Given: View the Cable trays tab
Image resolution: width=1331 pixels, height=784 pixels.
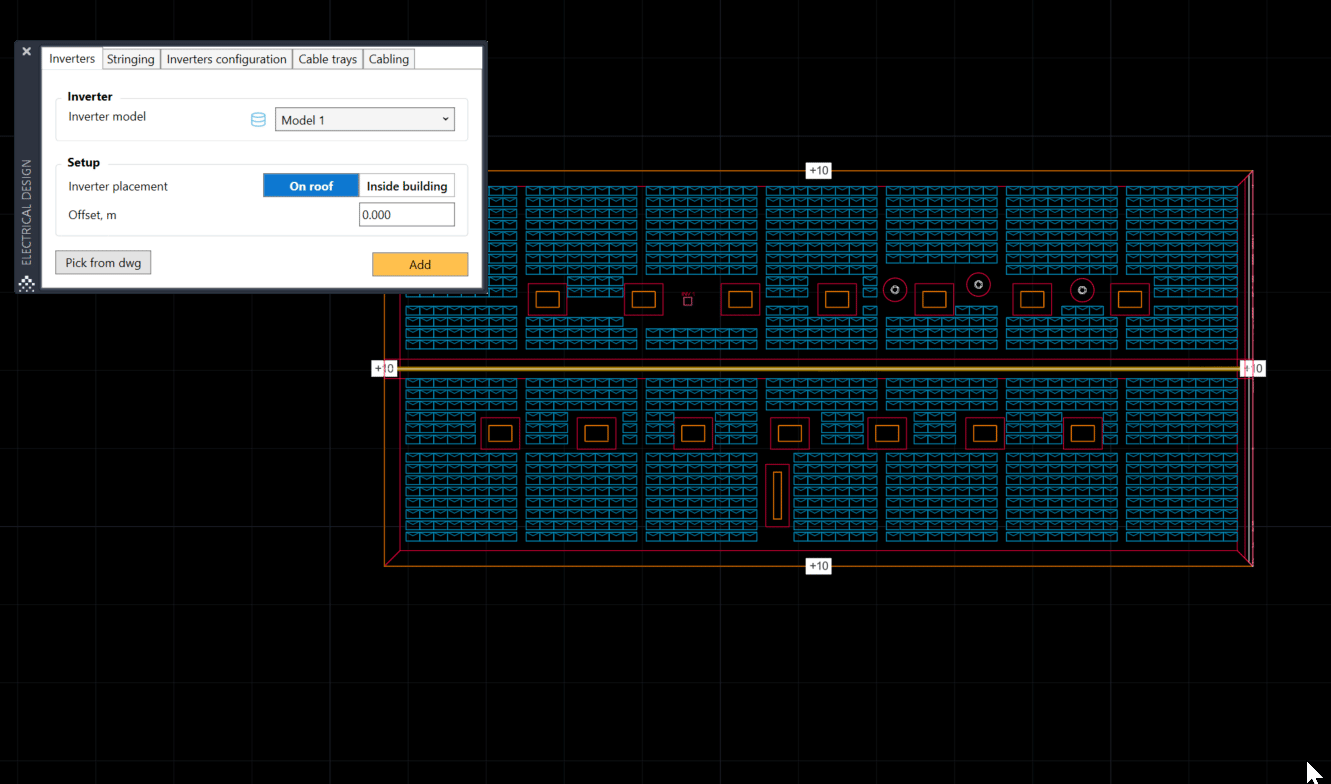Looking at the screenshot, I should 327,59.
